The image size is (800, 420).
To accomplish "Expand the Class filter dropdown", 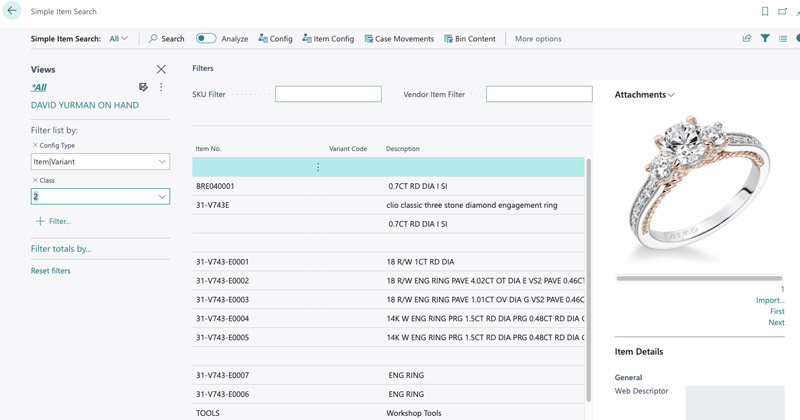I will [x=162, y=197].
